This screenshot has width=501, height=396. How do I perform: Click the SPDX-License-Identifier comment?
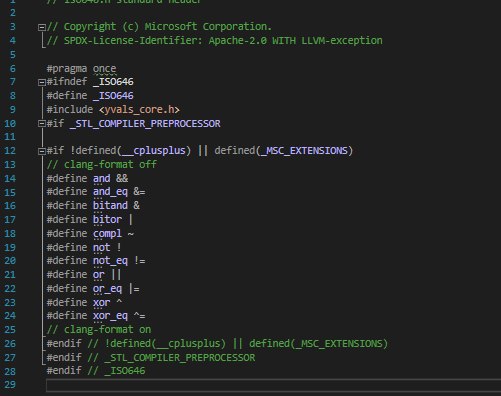215,41
